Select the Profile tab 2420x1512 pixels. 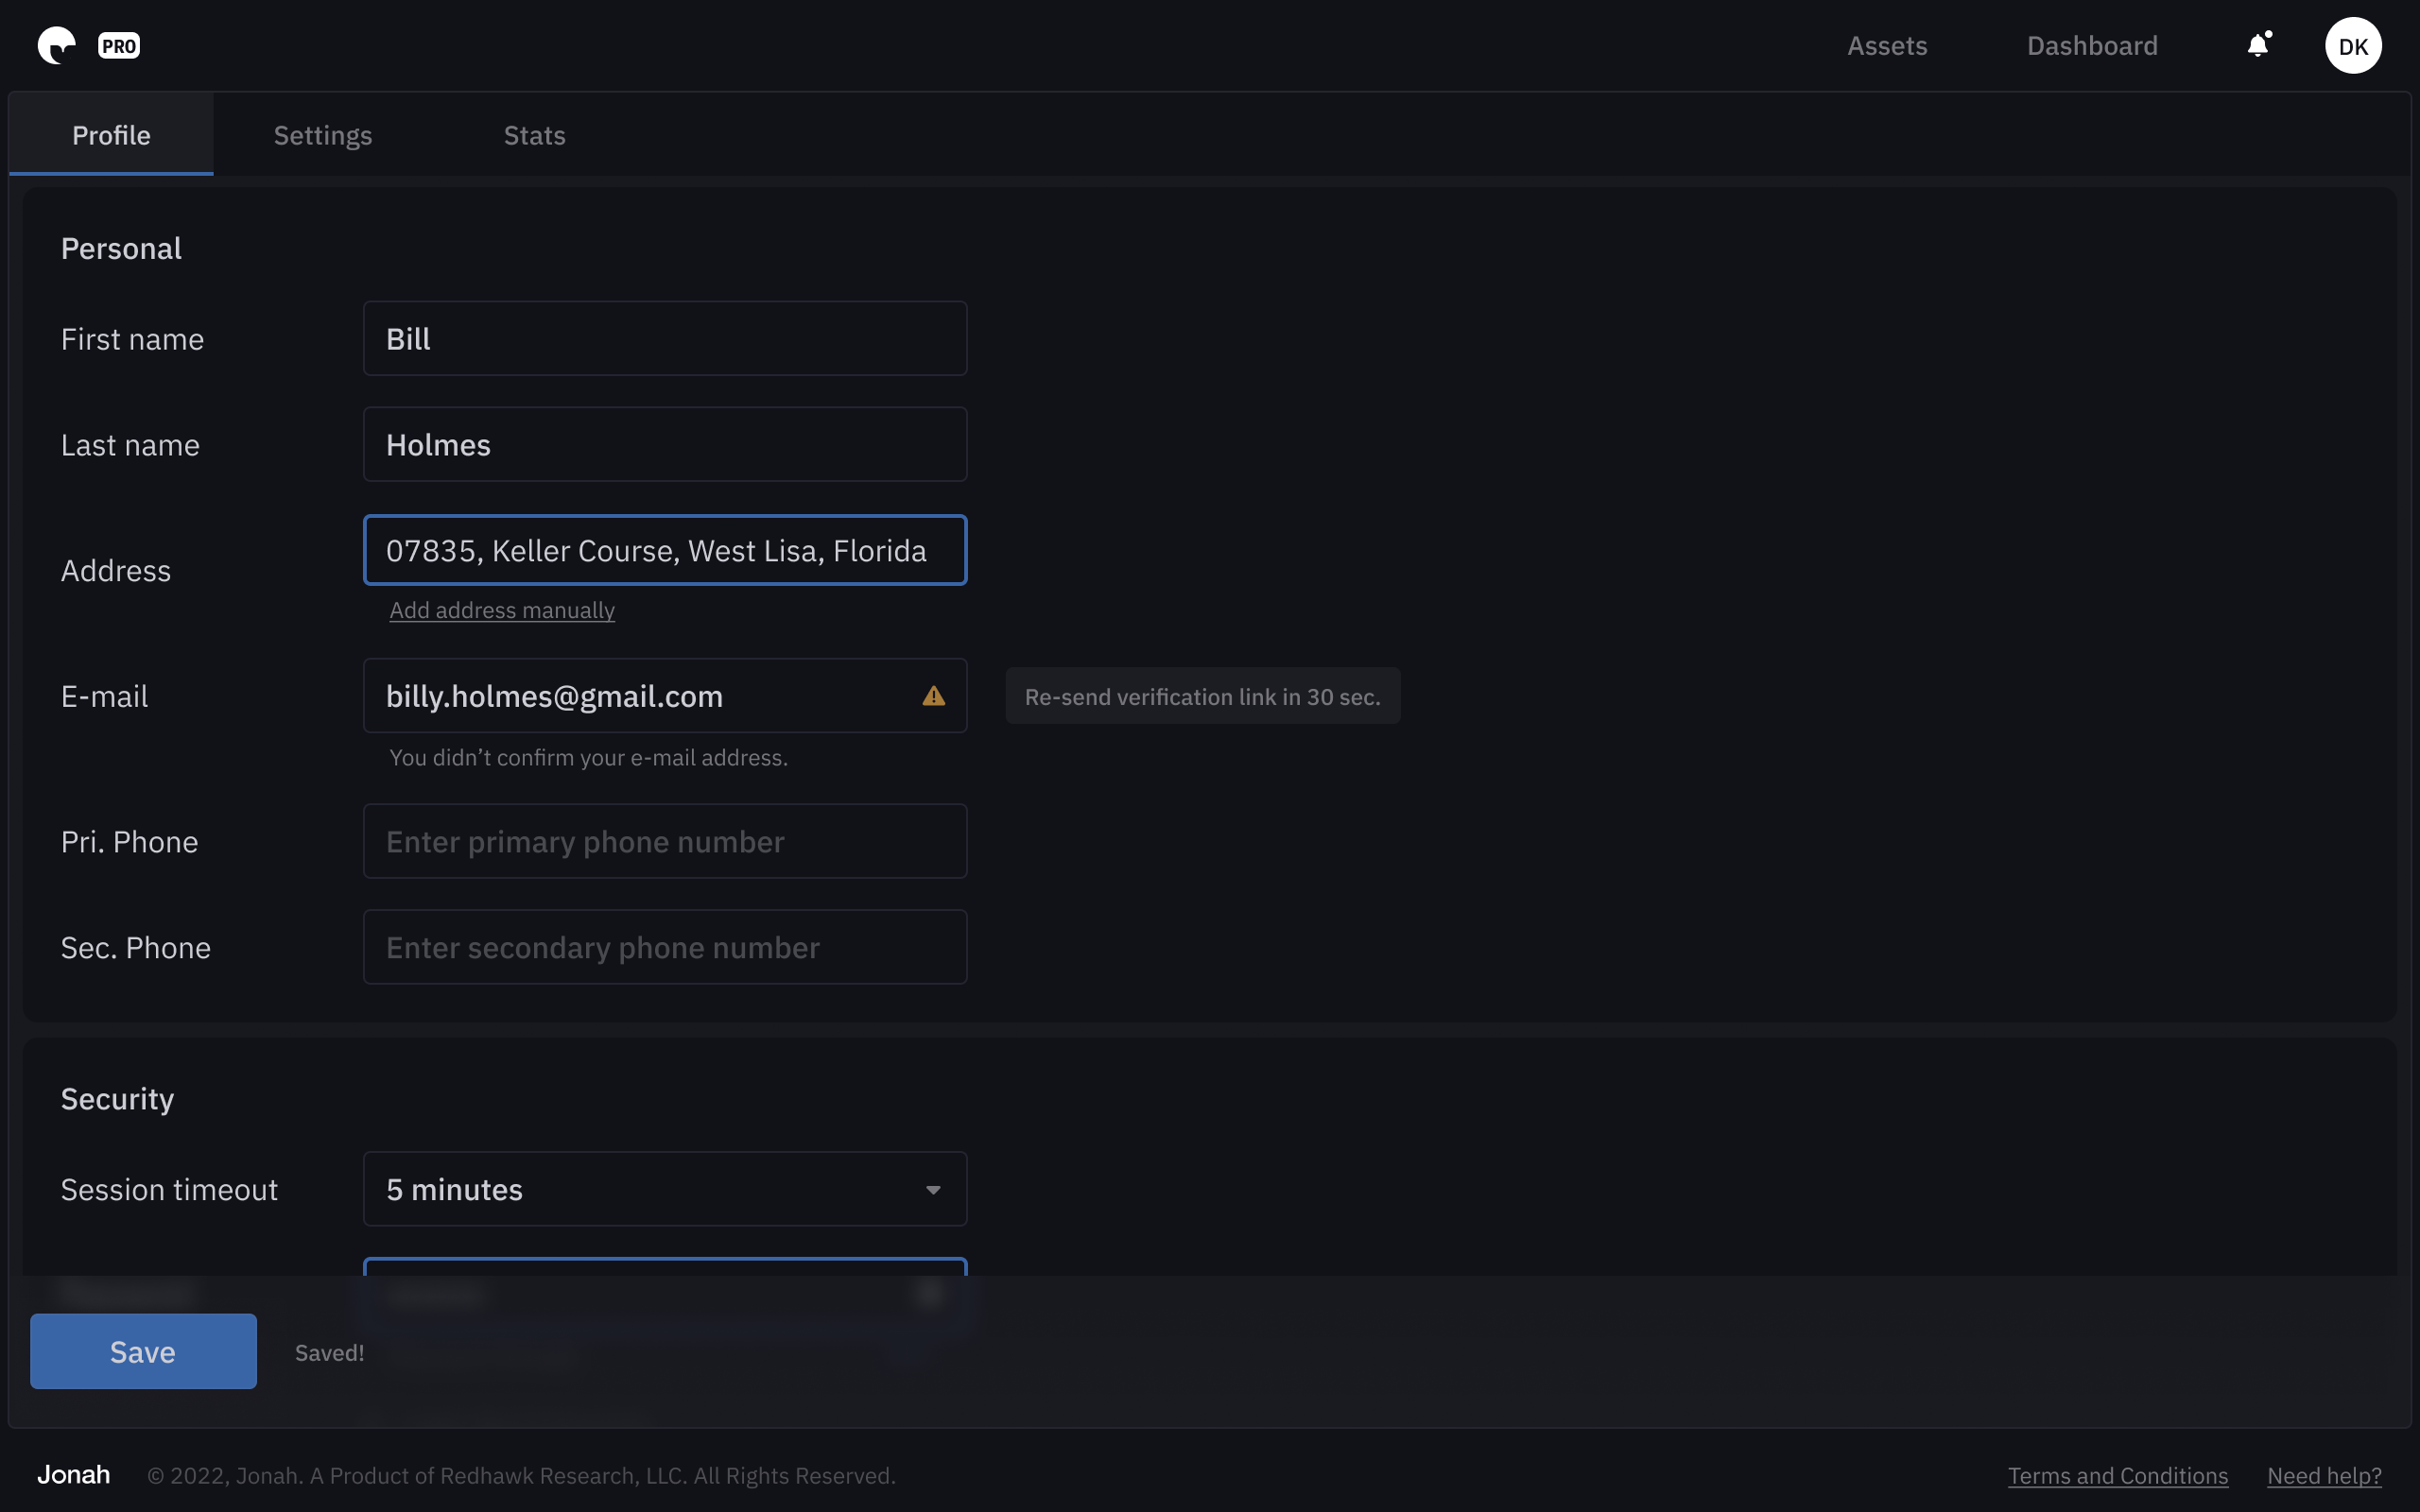[111, 135]
